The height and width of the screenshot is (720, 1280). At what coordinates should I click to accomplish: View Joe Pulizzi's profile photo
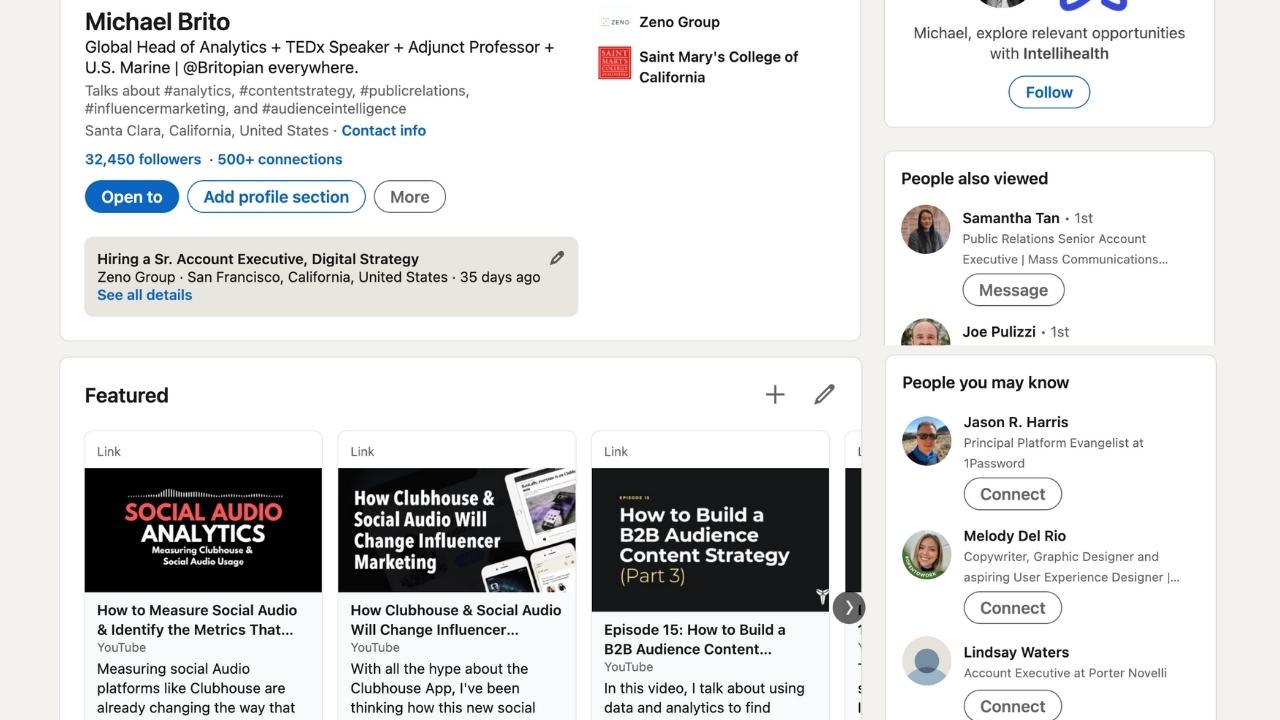(925, 333)
